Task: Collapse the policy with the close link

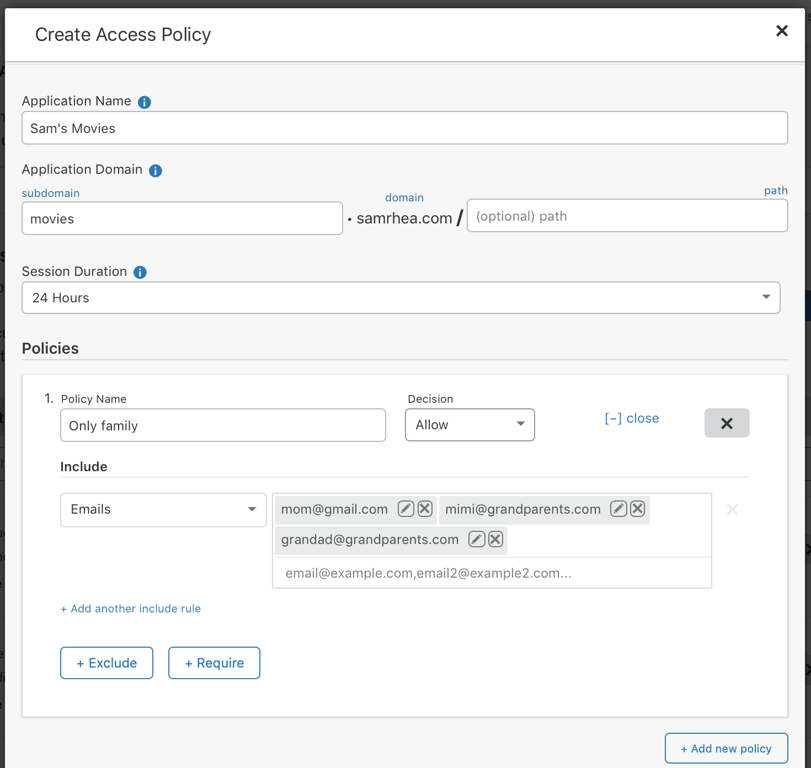Action: click(631, 418)
